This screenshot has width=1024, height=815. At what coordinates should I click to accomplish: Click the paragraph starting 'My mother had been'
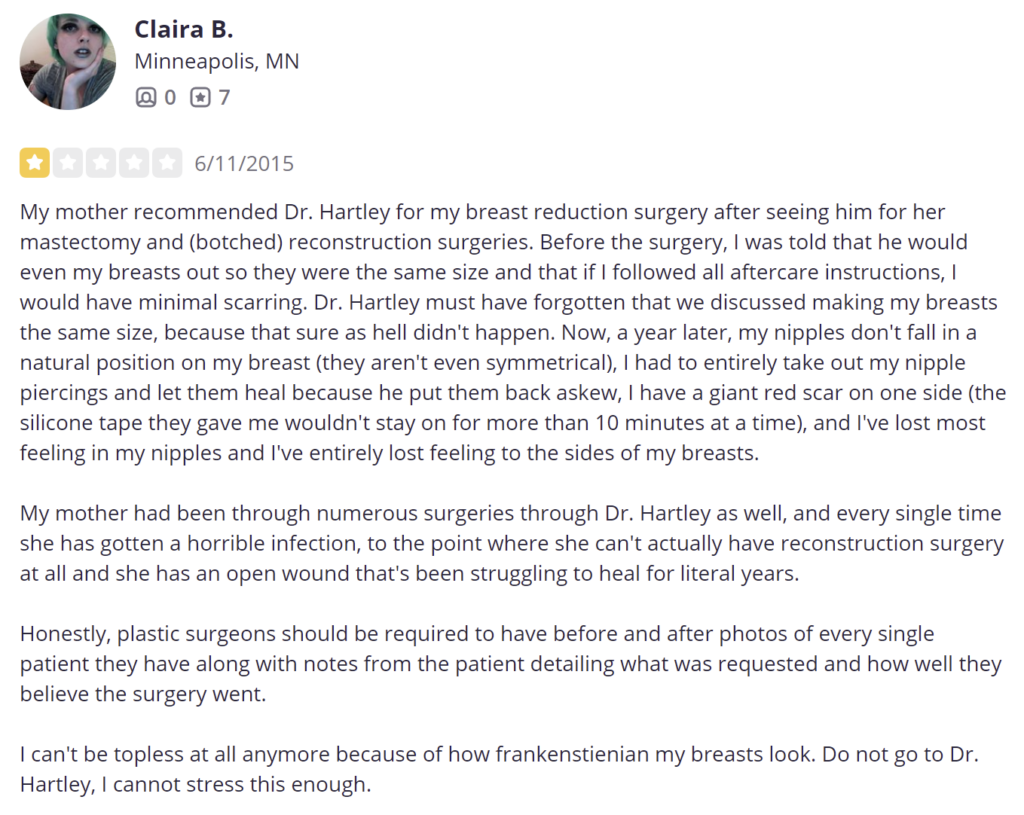pos(512,543)
